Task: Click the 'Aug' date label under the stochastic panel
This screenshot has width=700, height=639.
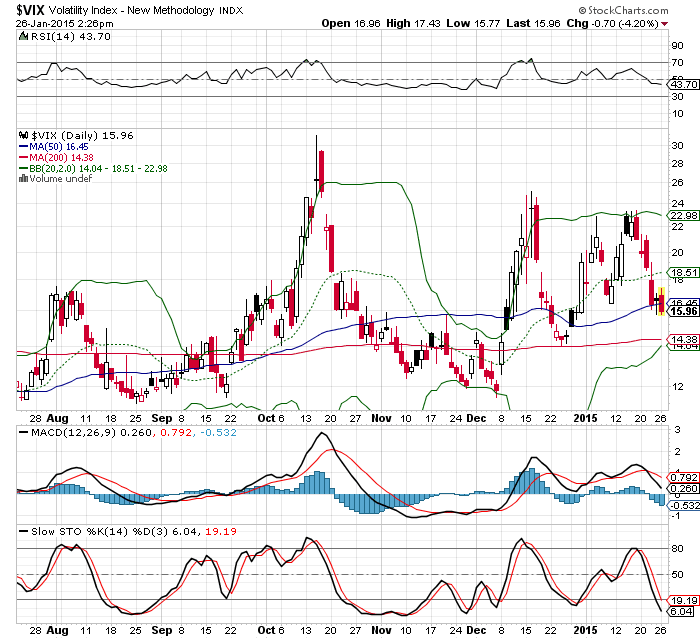Action: point(58,630)
